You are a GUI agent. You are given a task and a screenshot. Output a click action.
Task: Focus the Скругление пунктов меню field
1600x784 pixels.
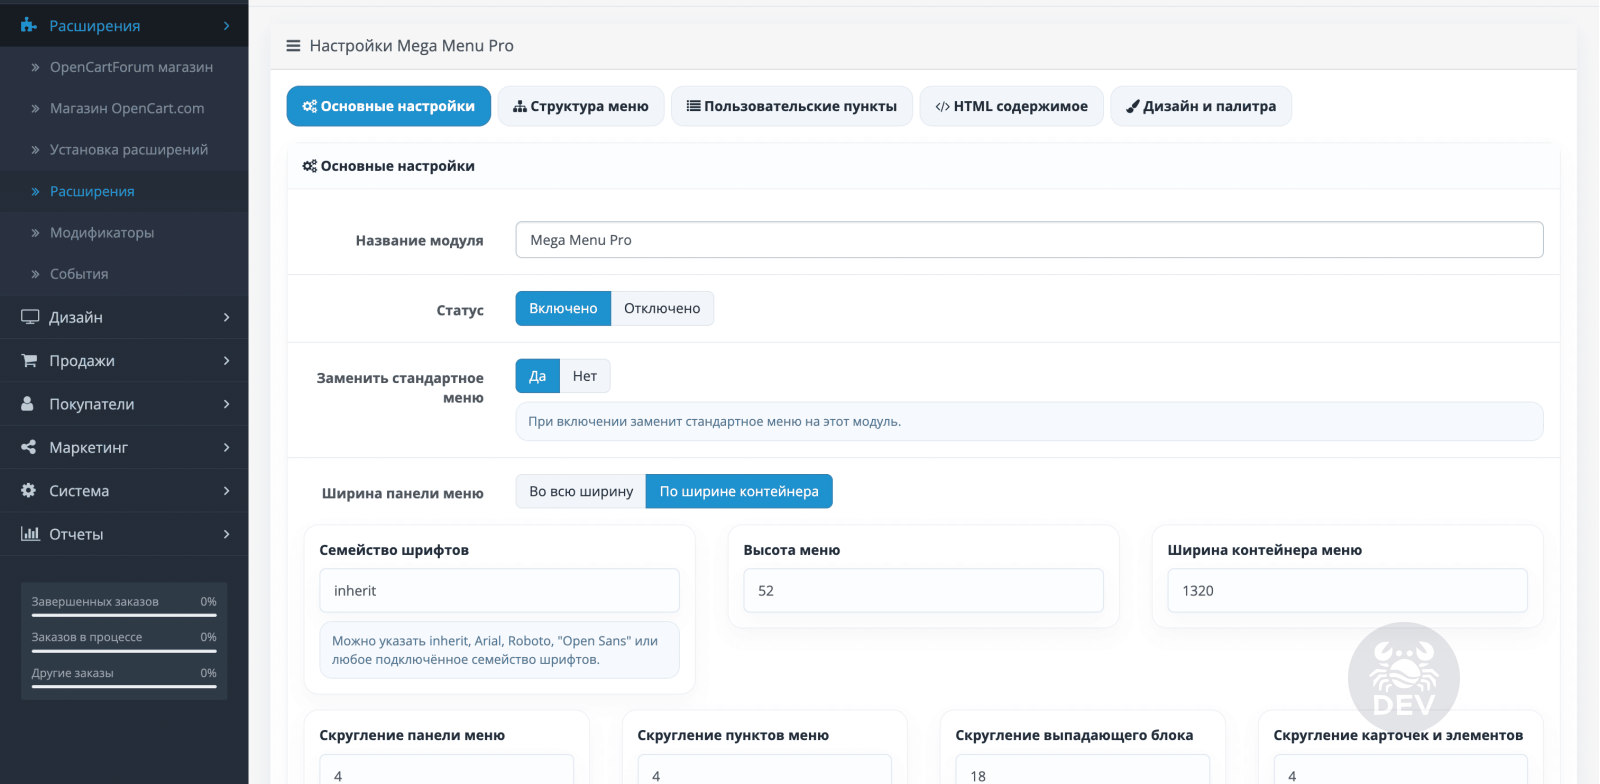[764, 770]
